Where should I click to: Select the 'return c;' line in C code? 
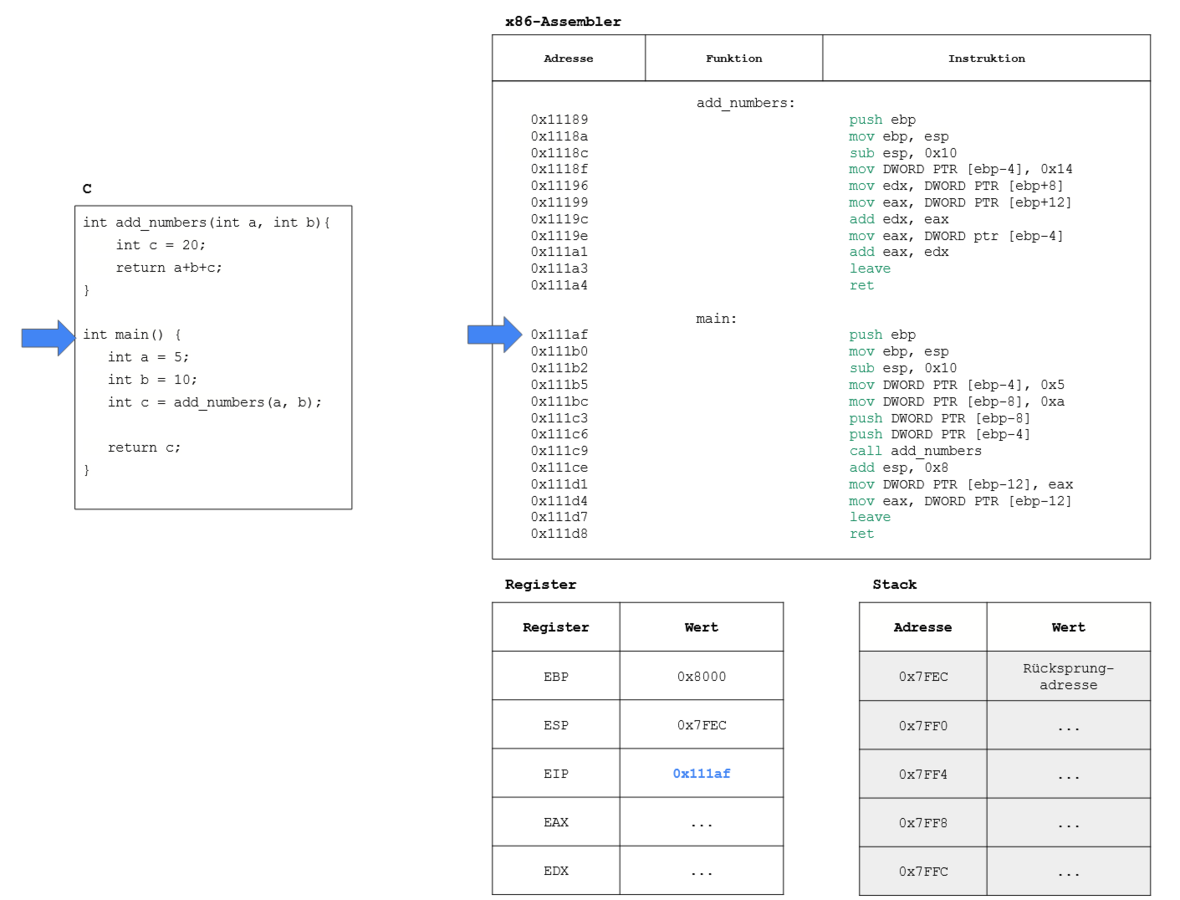(145, 447)
